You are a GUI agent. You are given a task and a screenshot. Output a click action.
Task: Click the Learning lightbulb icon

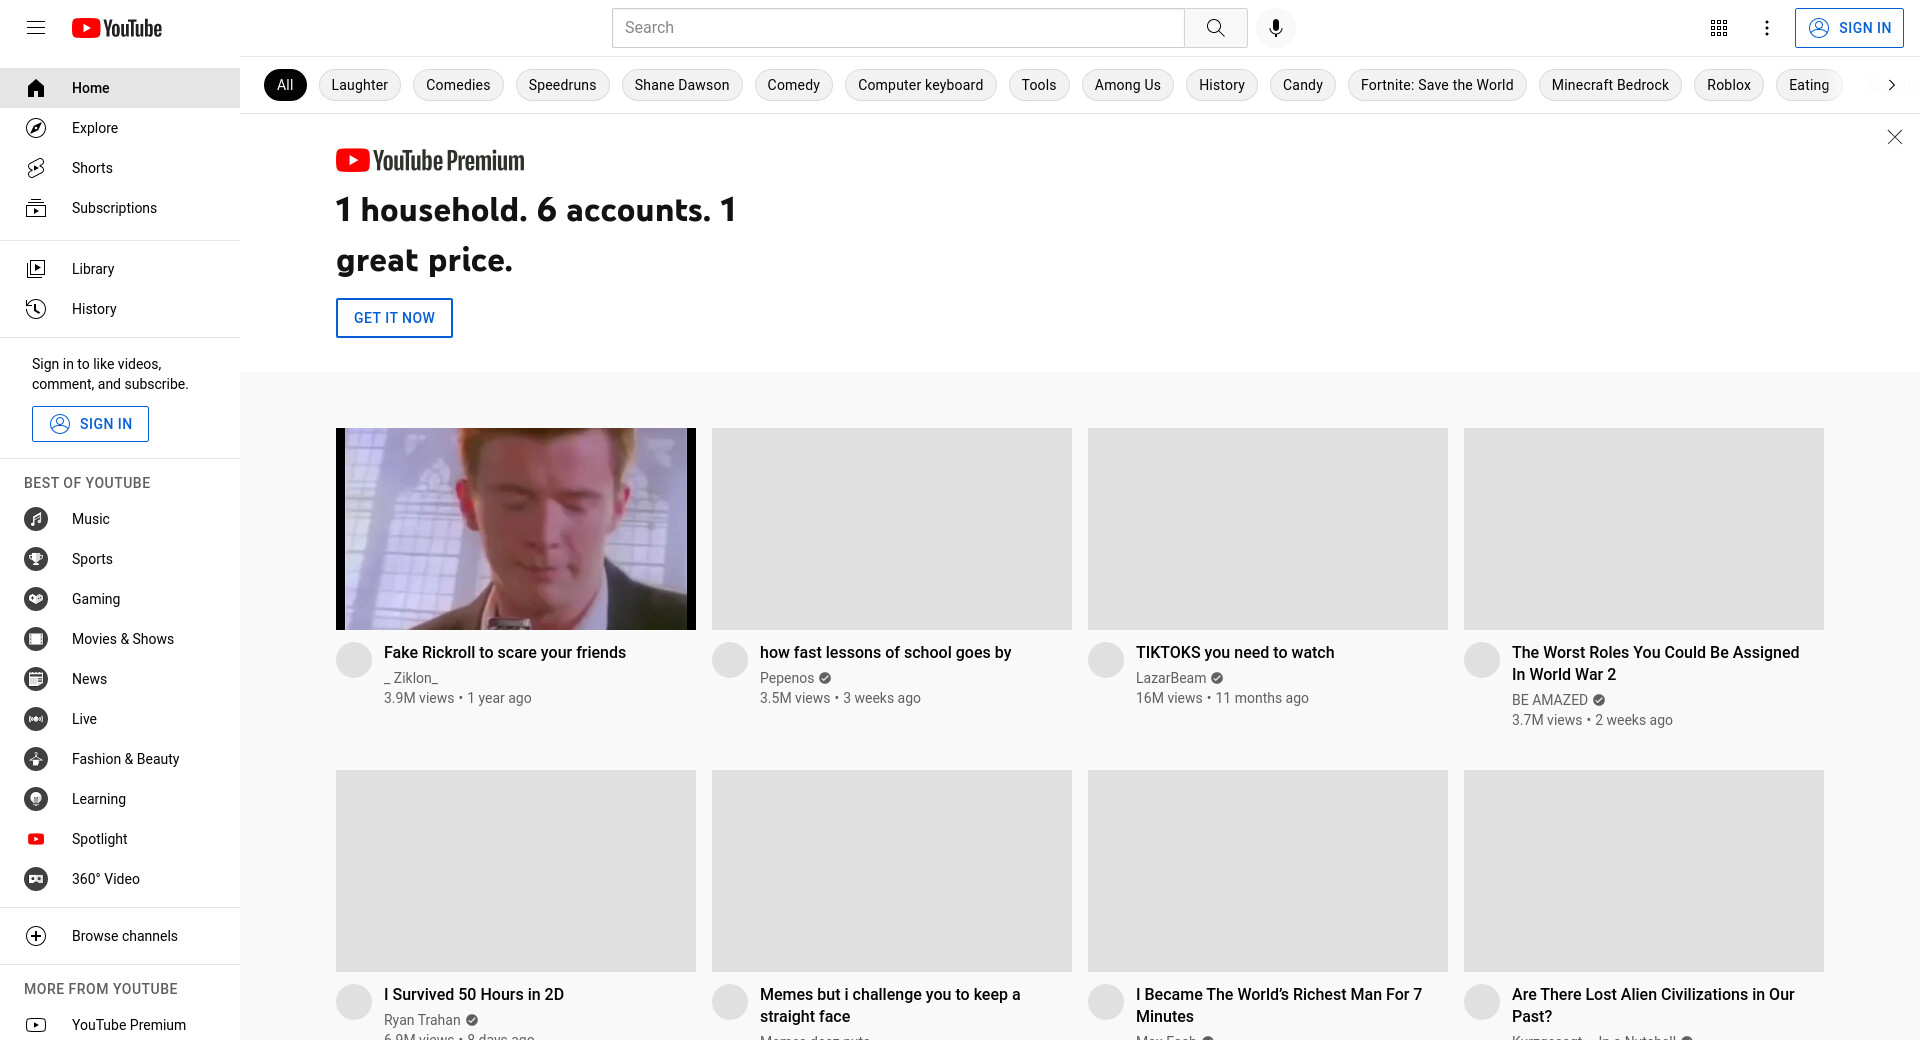tap(36, 799)
